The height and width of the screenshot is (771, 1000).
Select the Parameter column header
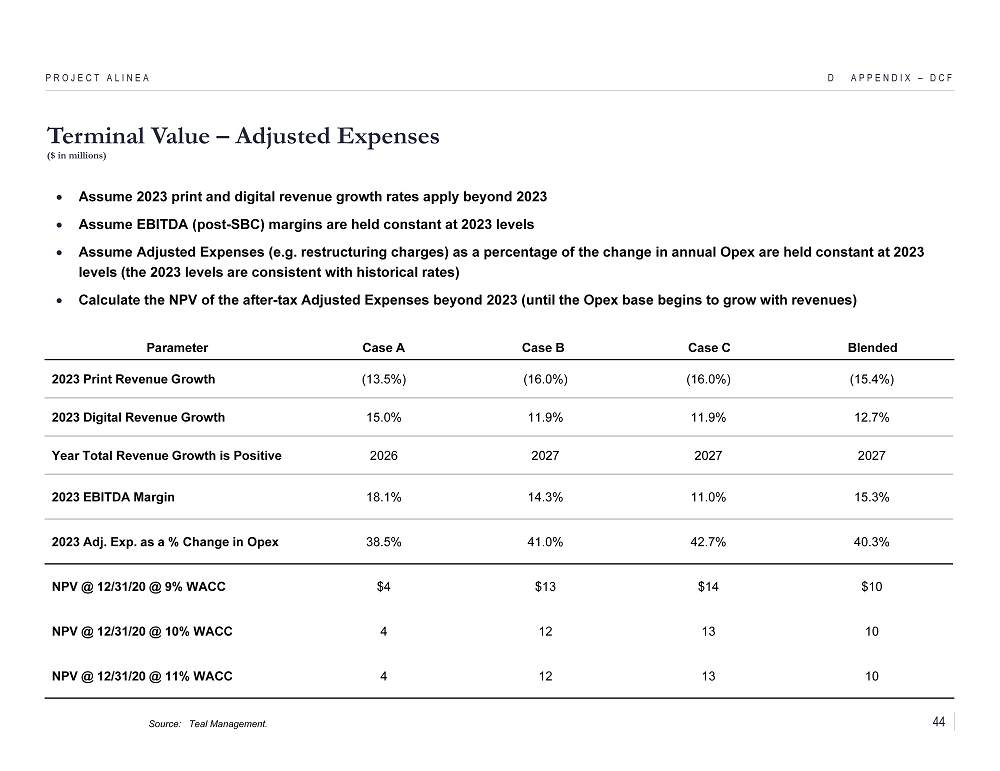pyautogui.click(x=177, y=348)
